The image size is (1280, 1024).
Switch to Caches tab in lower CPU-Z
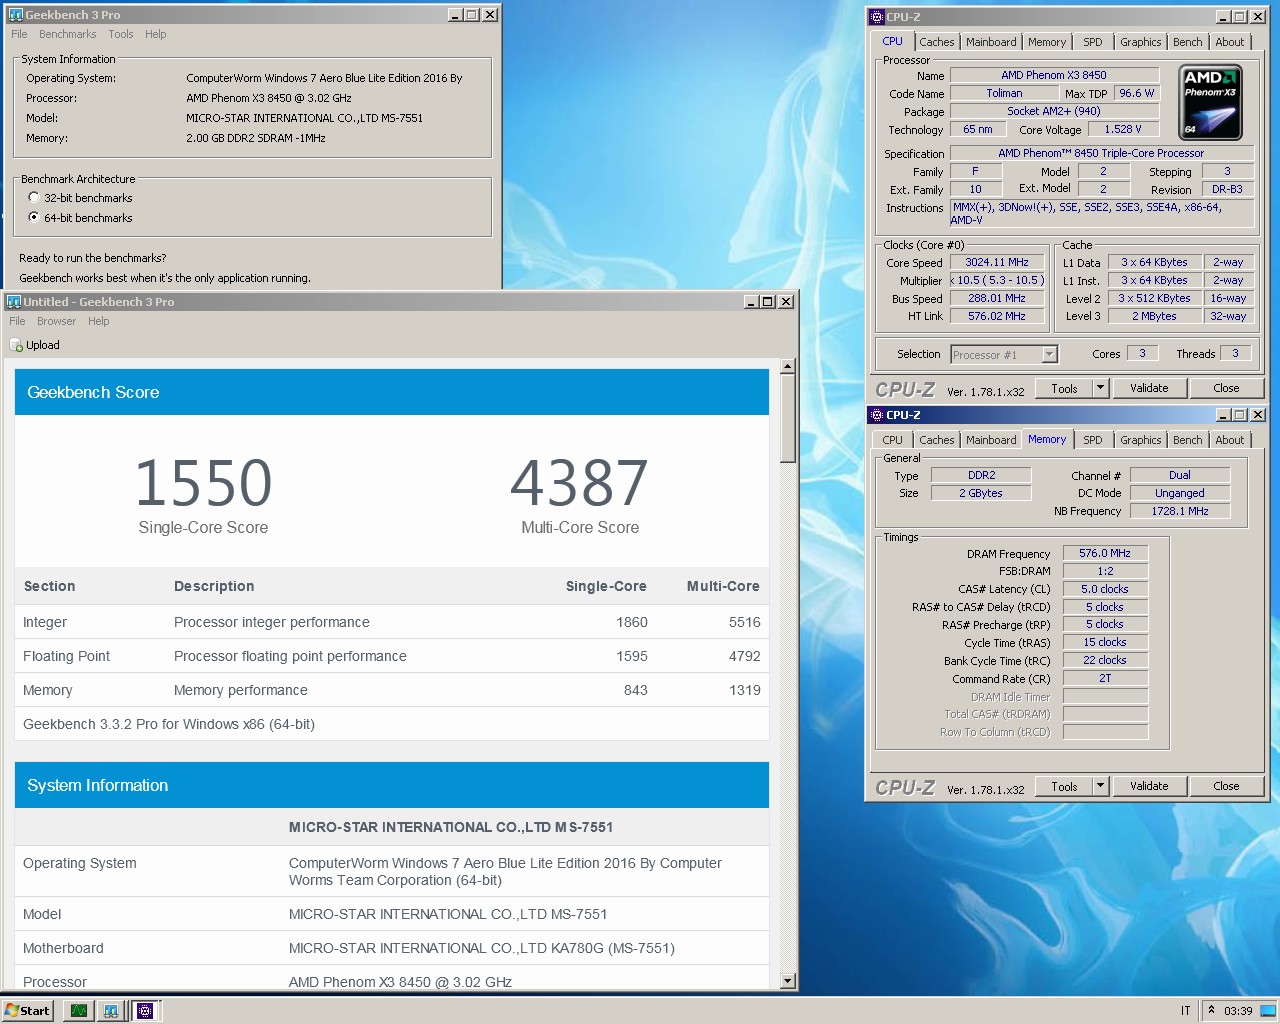937,440
